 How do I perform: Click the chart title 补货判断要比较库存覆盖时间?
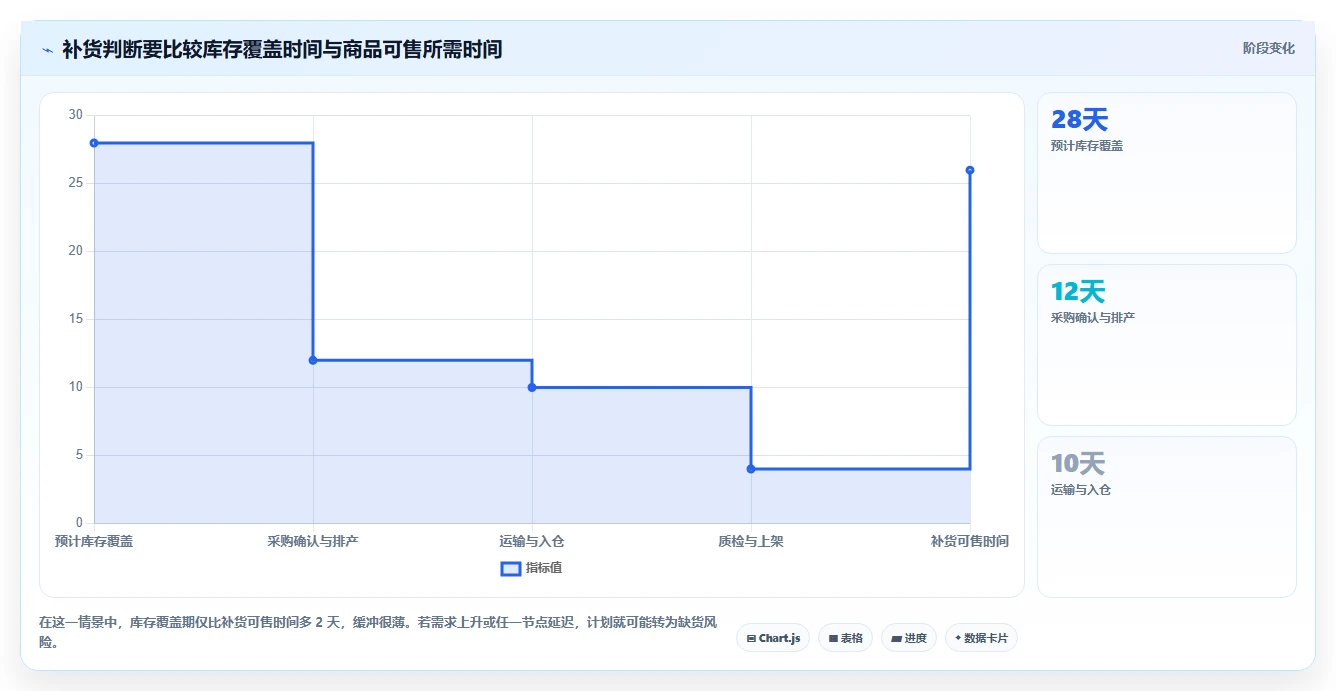(x=282, y=49)
